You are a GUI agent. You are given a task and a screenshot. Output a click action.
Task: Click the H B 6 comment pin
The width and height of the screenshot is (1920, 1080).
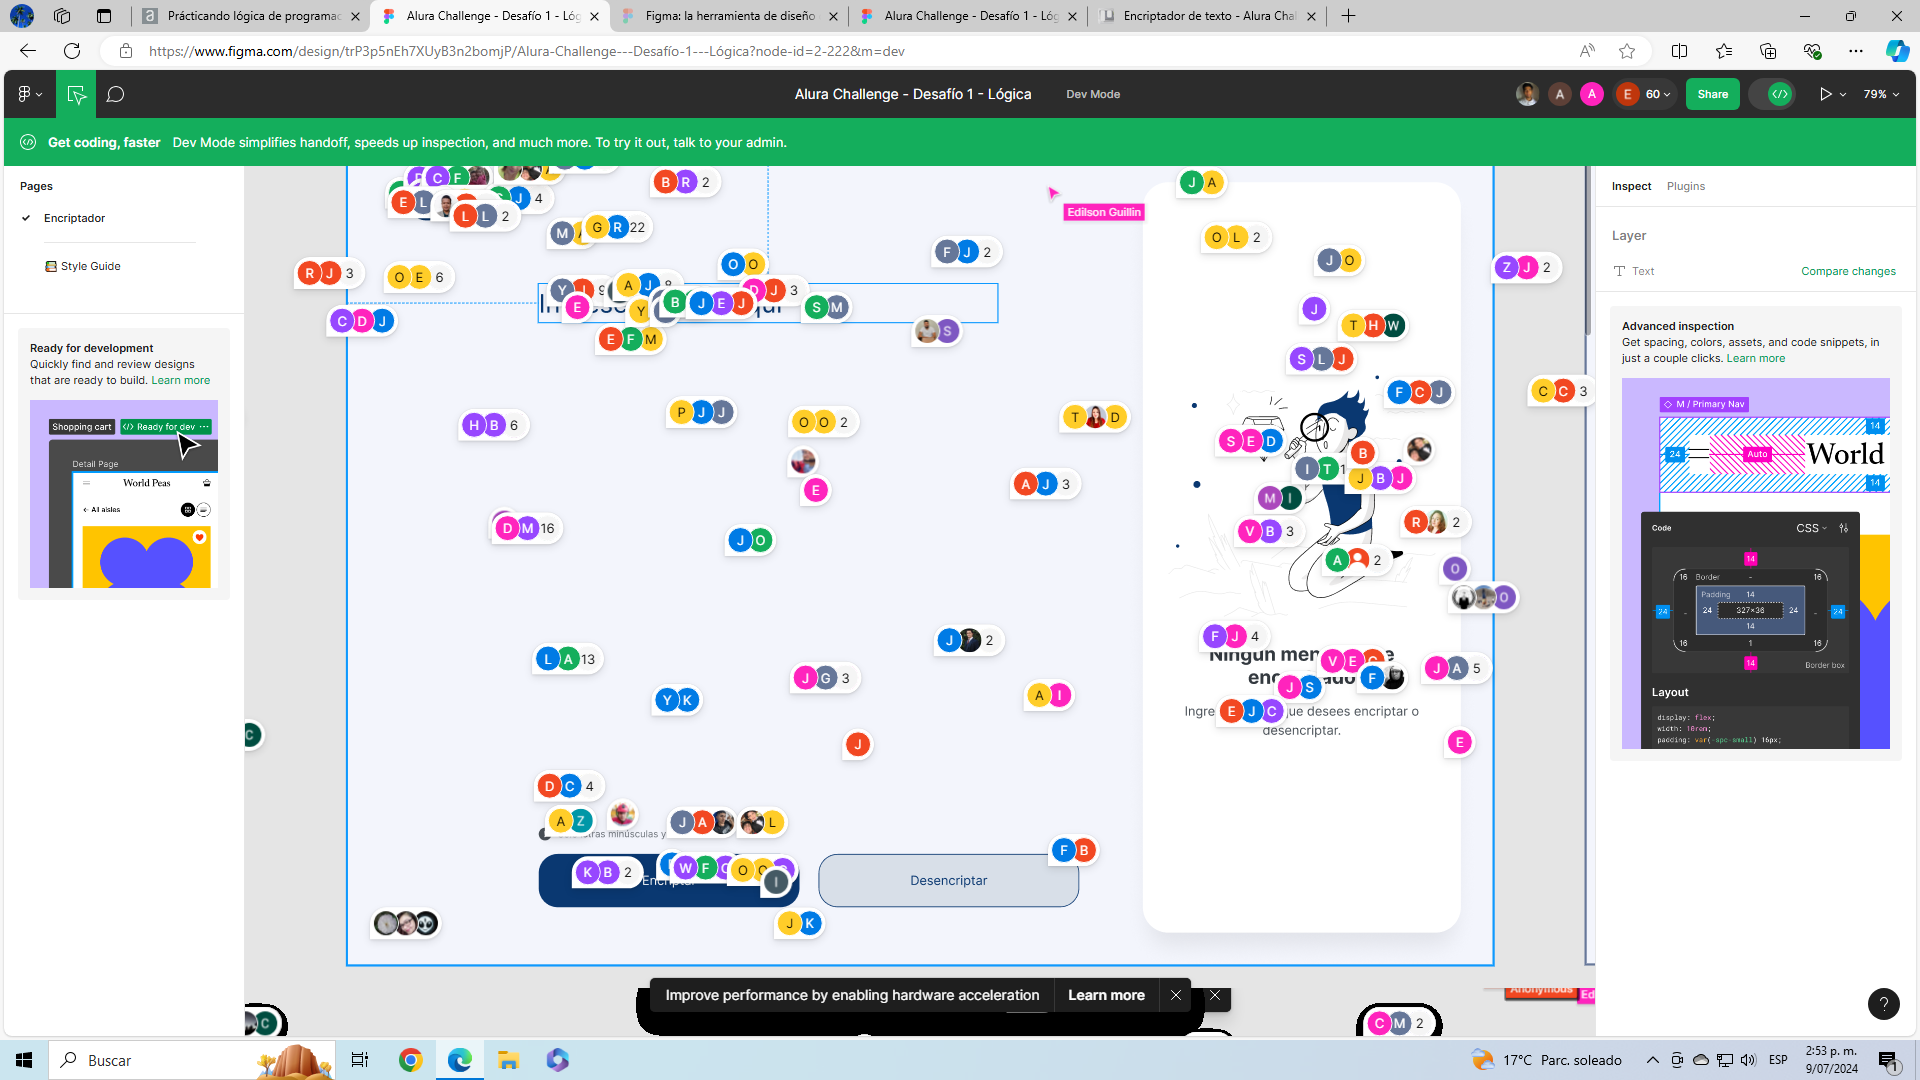click(493, 425)
